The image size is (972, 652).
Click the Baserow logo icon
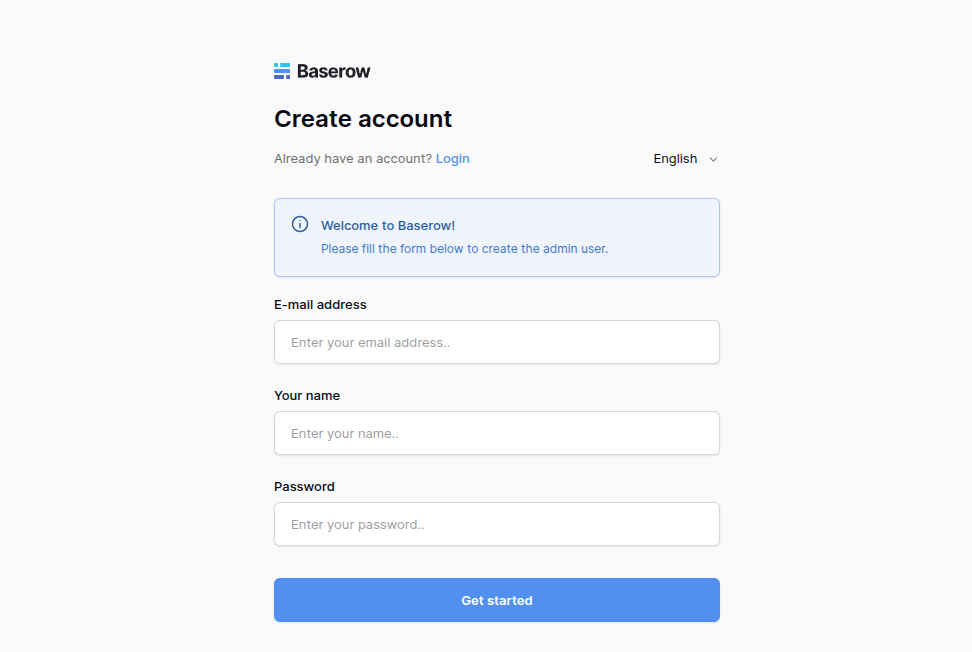pos(282,71)
